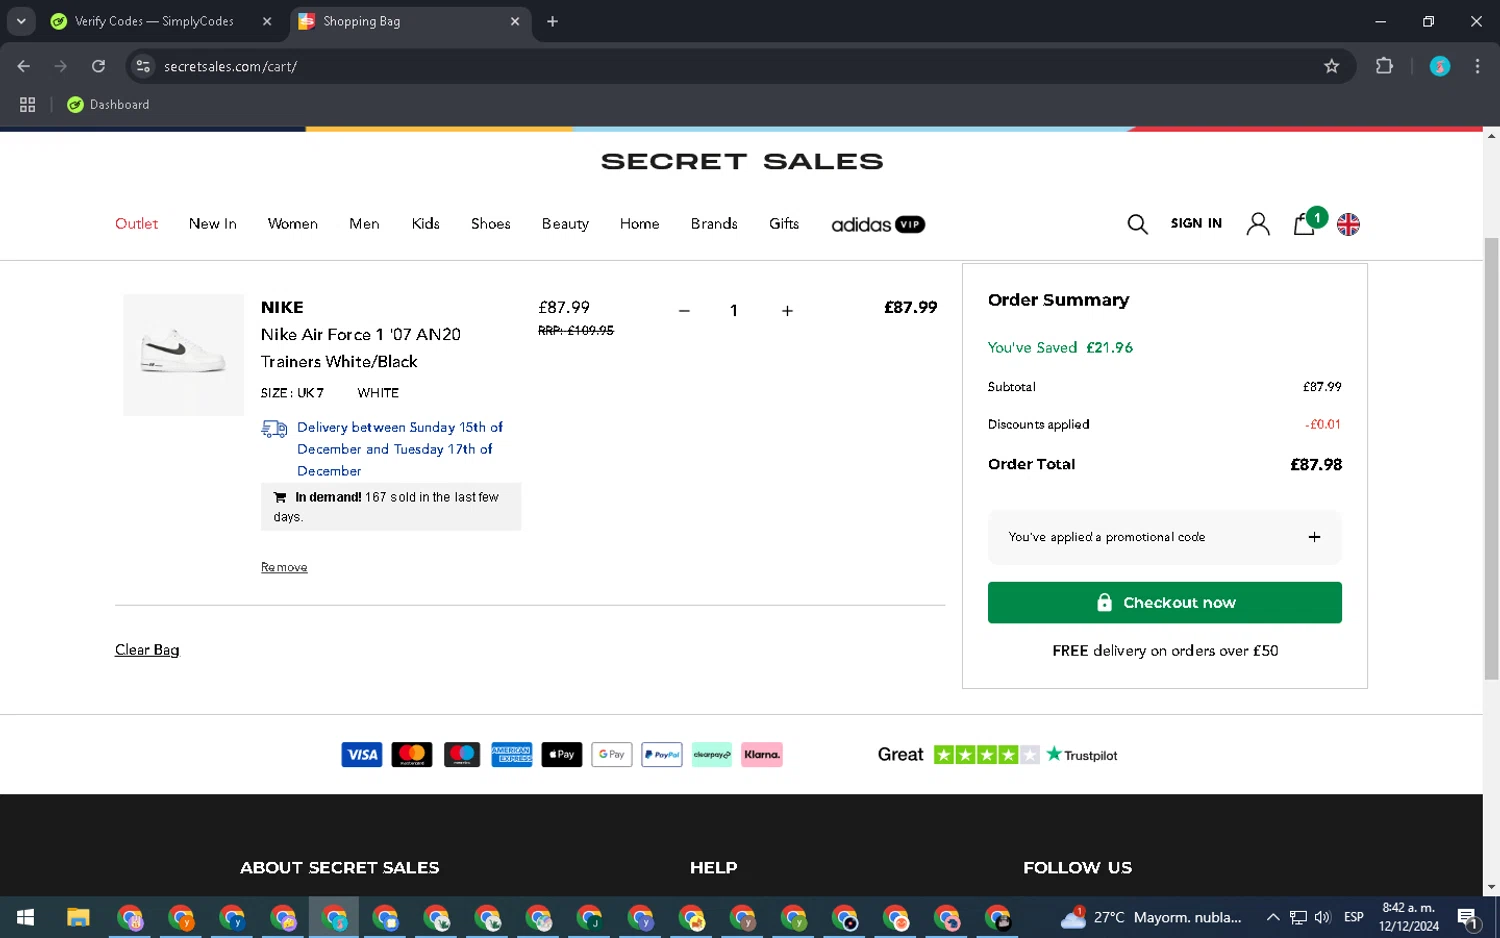Remove the Nike trainers from bag
The image size is (1500, 938).
284,567
